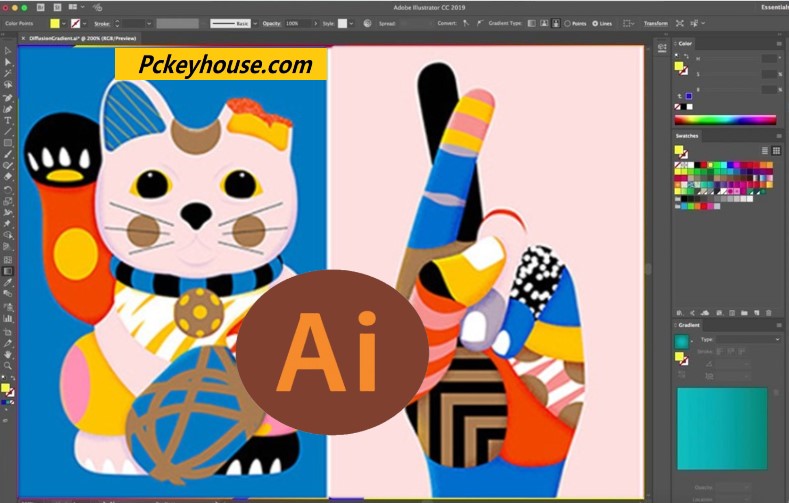The height and width of the screenshot is (503, 789).
Task: Choose linear gradient type button
Action: coord(531,23)
